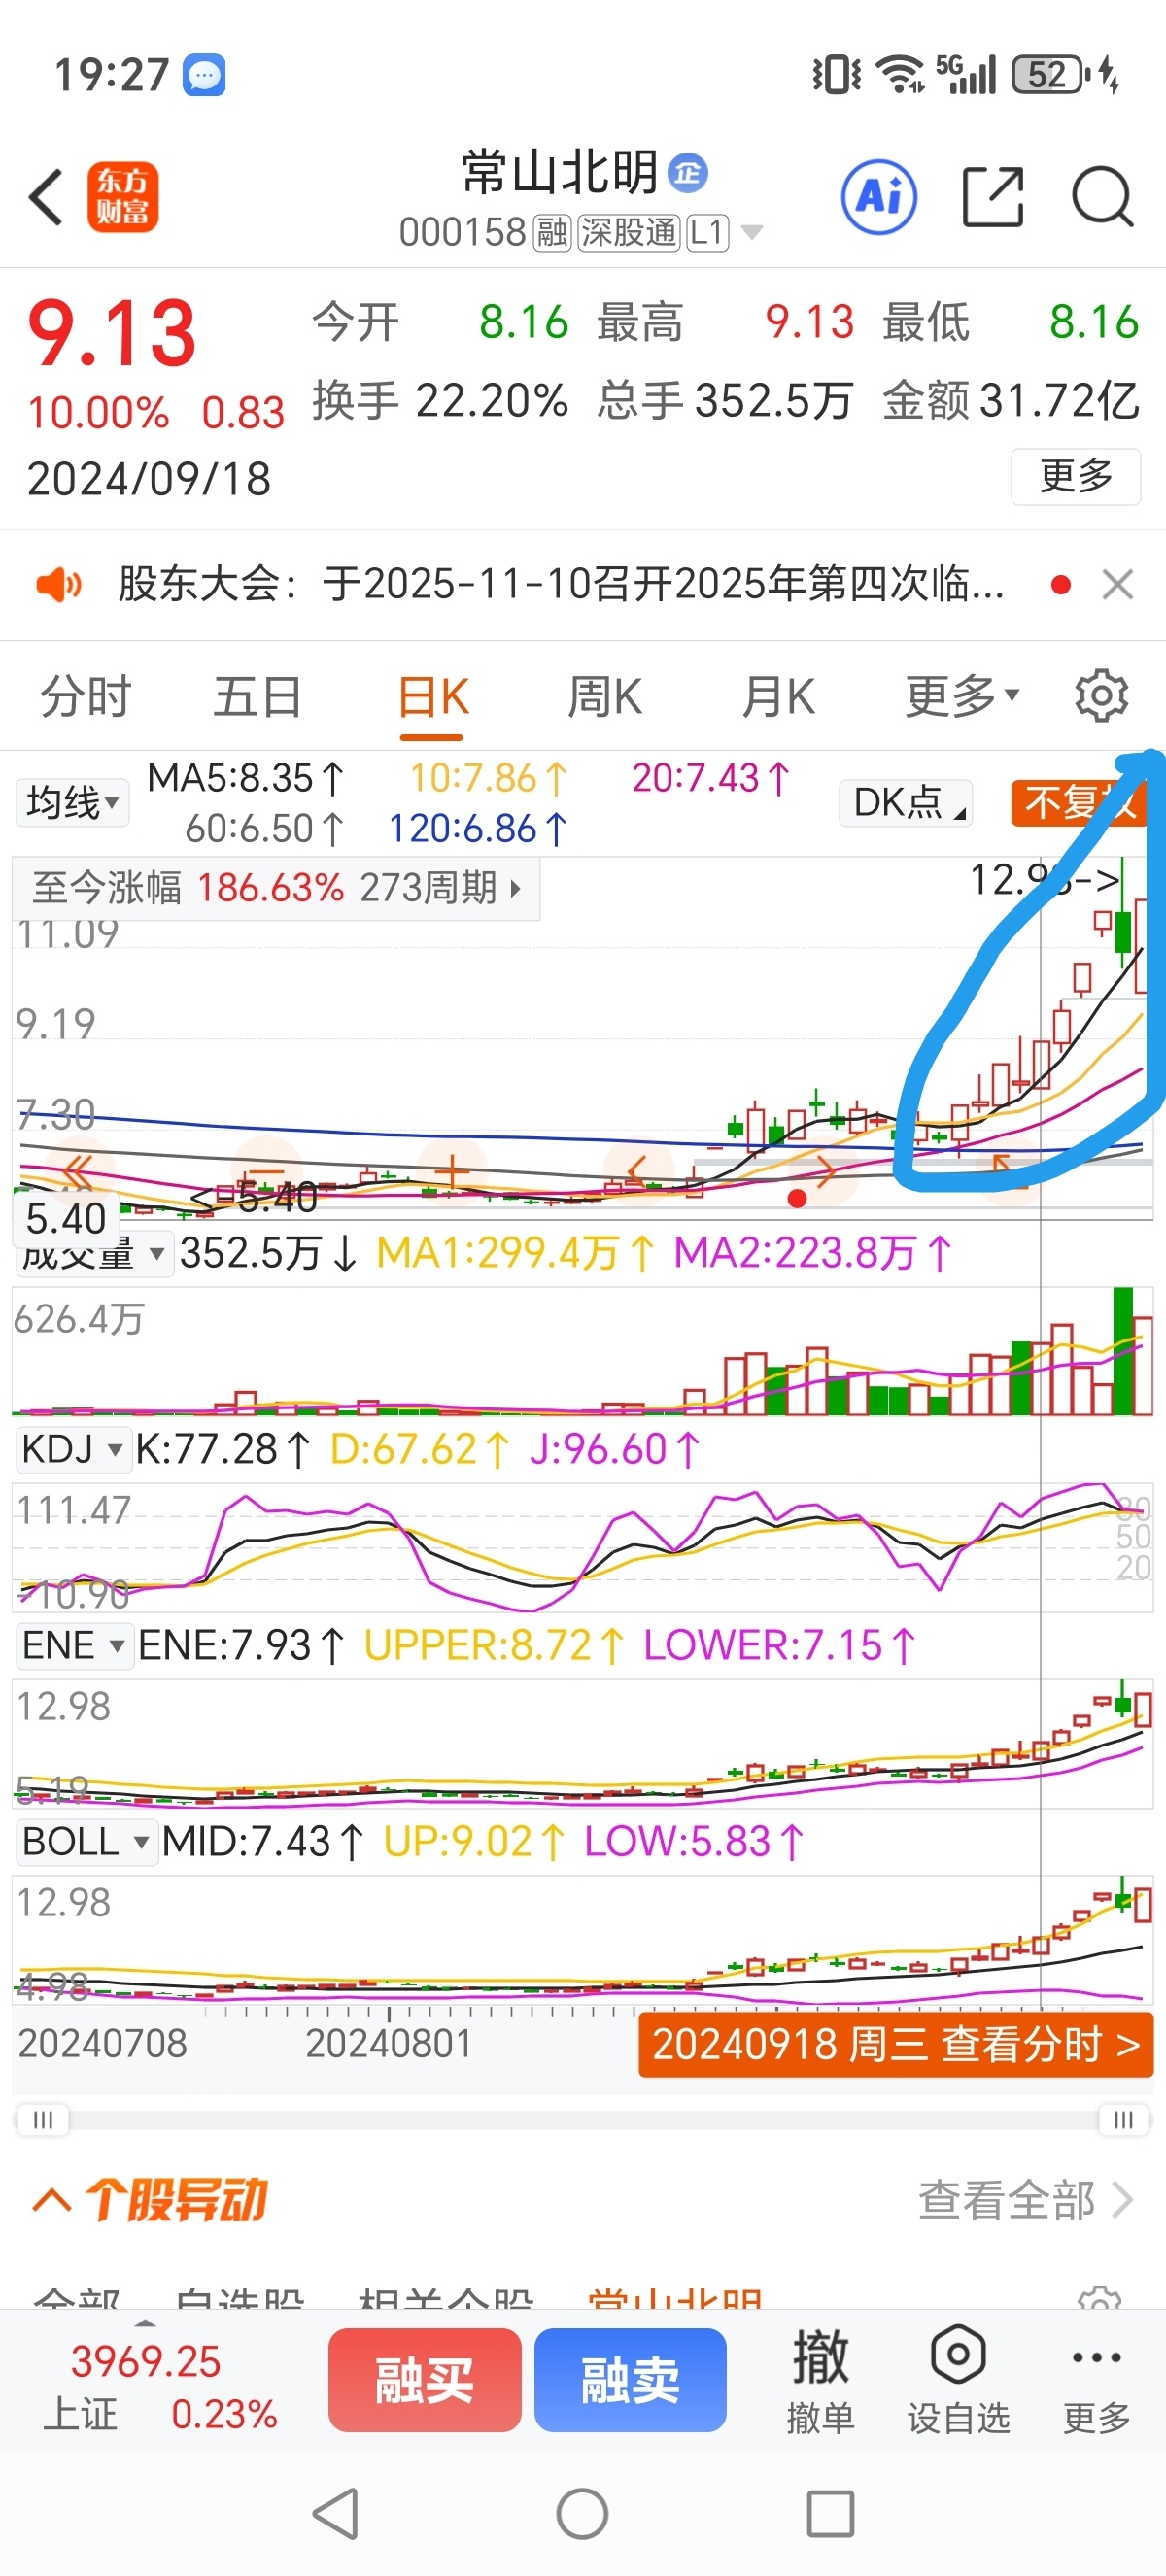Tap stock code 000158
Screen dimensions: 1166x2576
point(462,233)
